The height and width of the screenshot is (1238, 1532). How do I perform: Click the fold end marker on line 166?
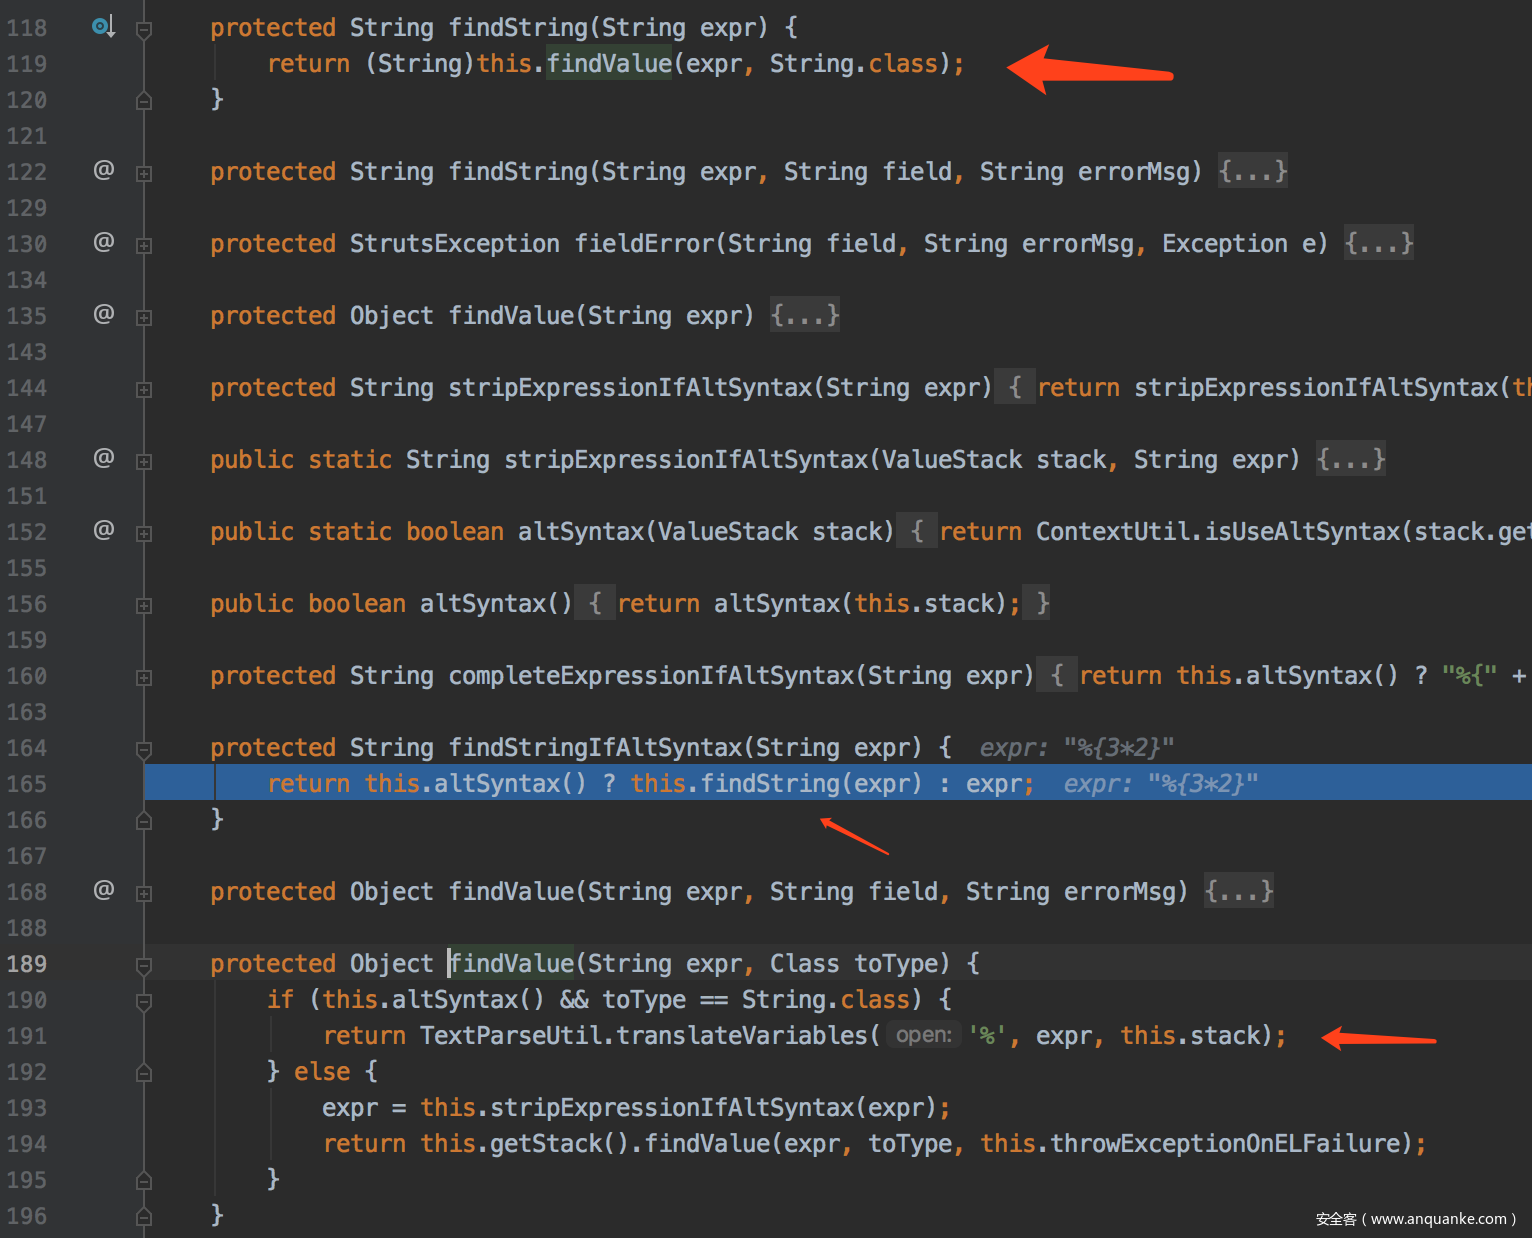pyautogui.click(x=144, y=820)
